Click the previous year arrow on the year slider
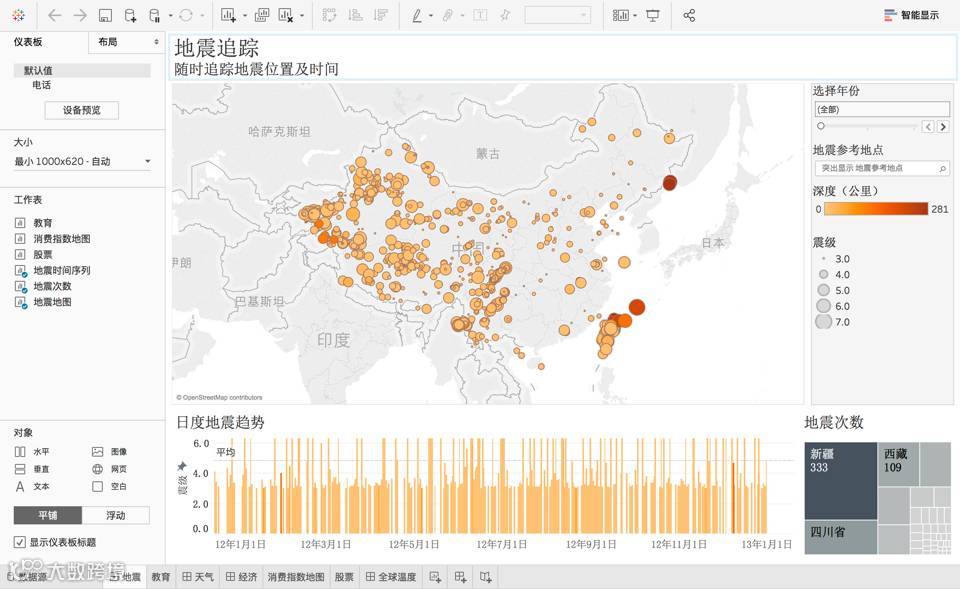The image size is (960, 589). tap(929, 127)
